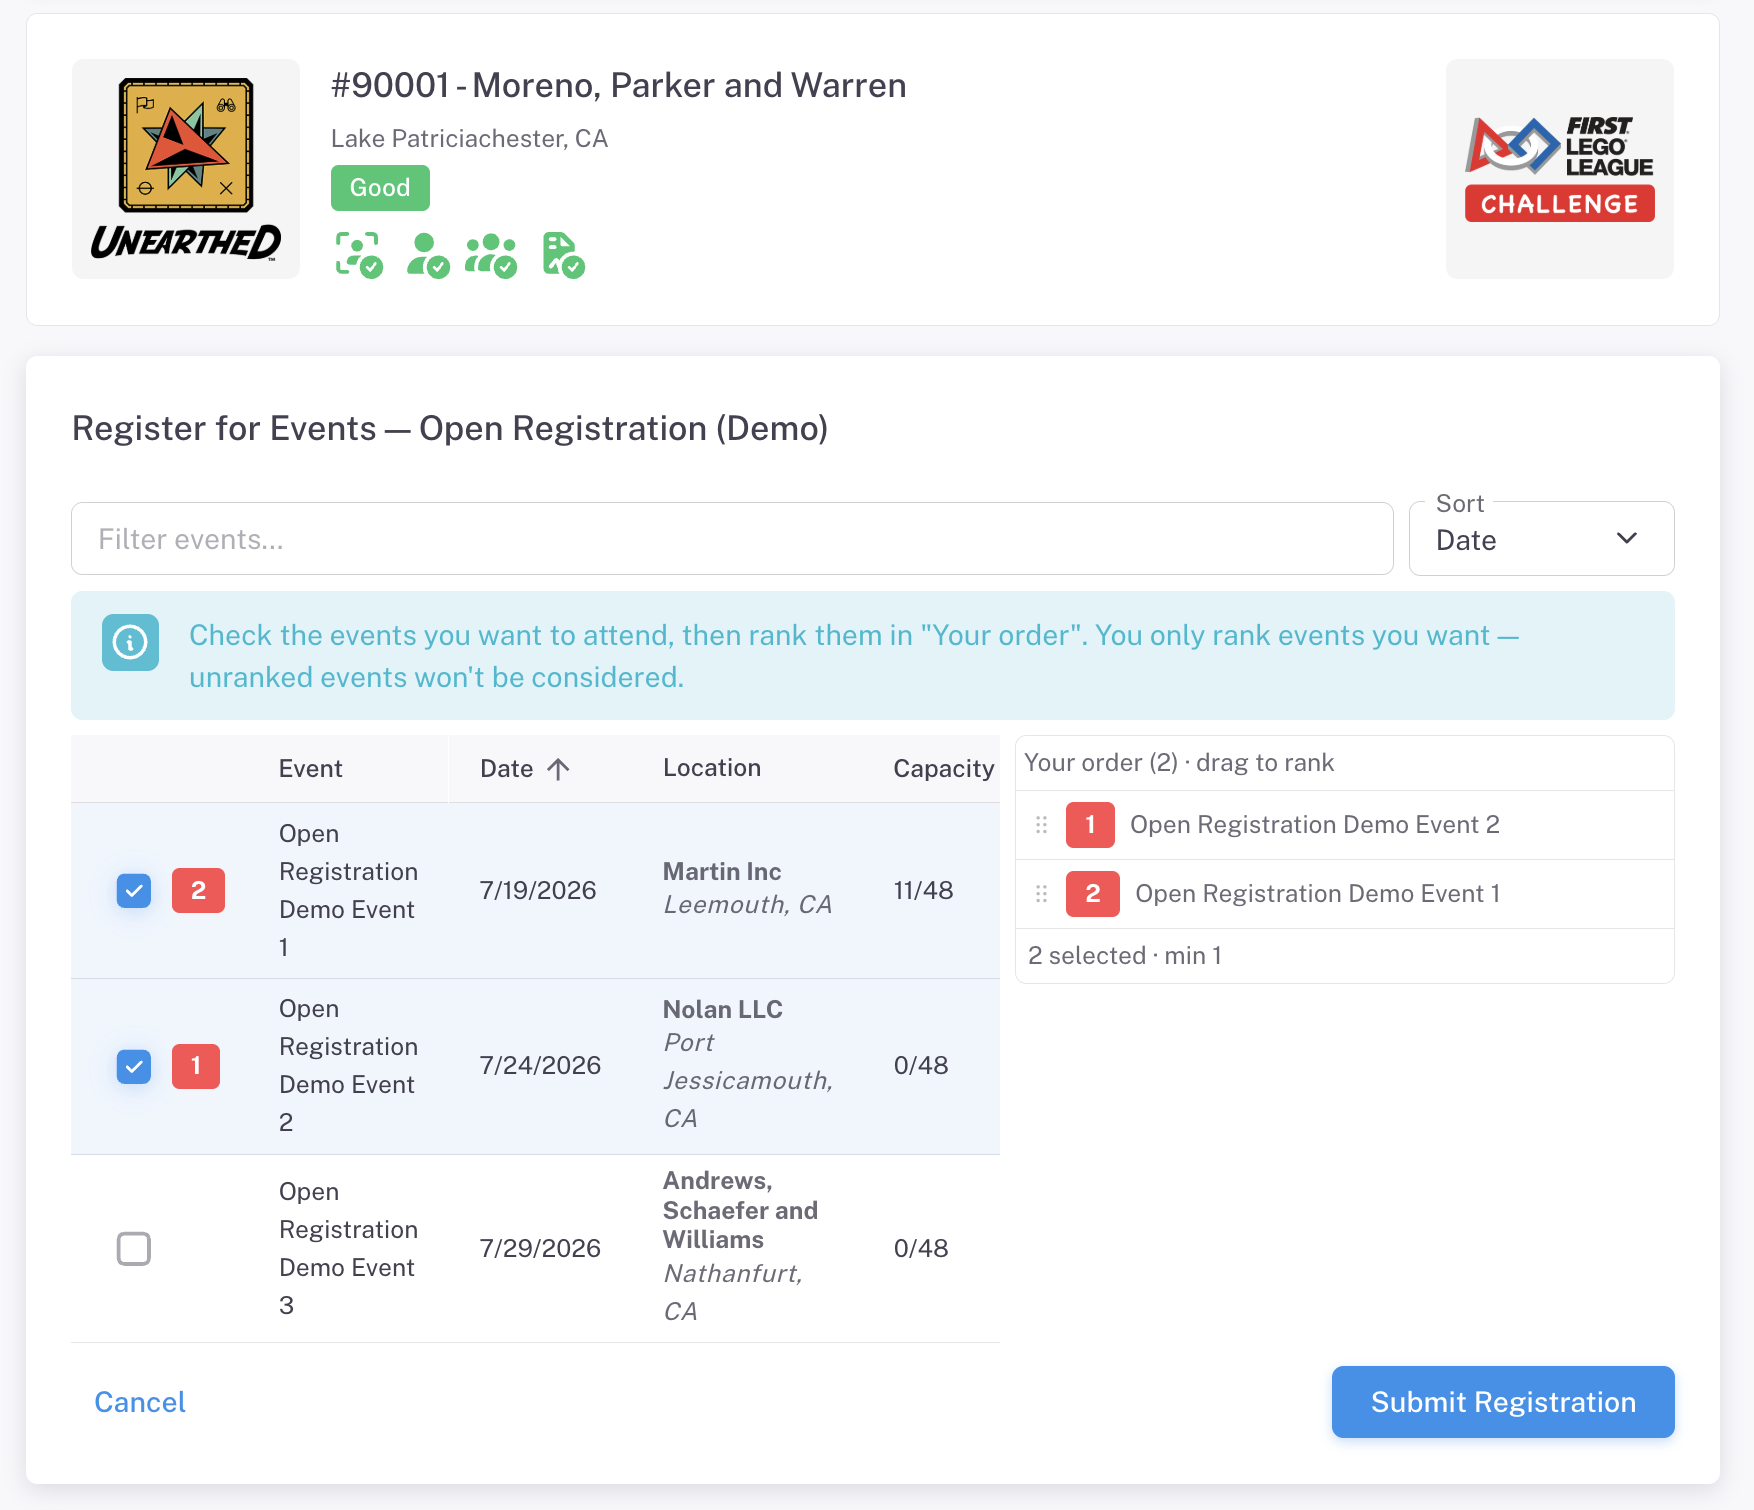
Task: Click the 7/24/2026 date cell
Action: click(540, 1065)
